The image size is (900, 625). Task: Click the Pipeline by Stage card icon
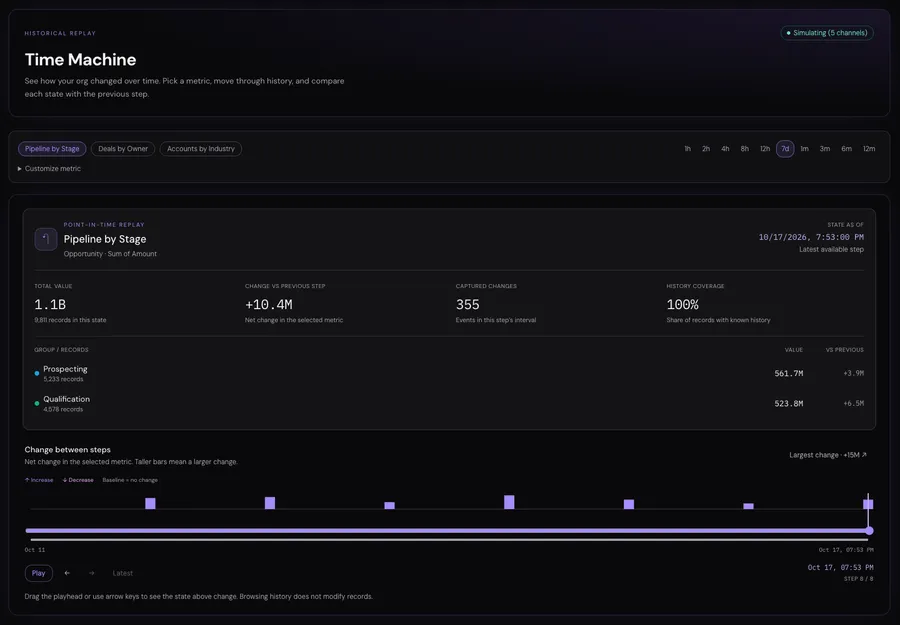(46, 239)
